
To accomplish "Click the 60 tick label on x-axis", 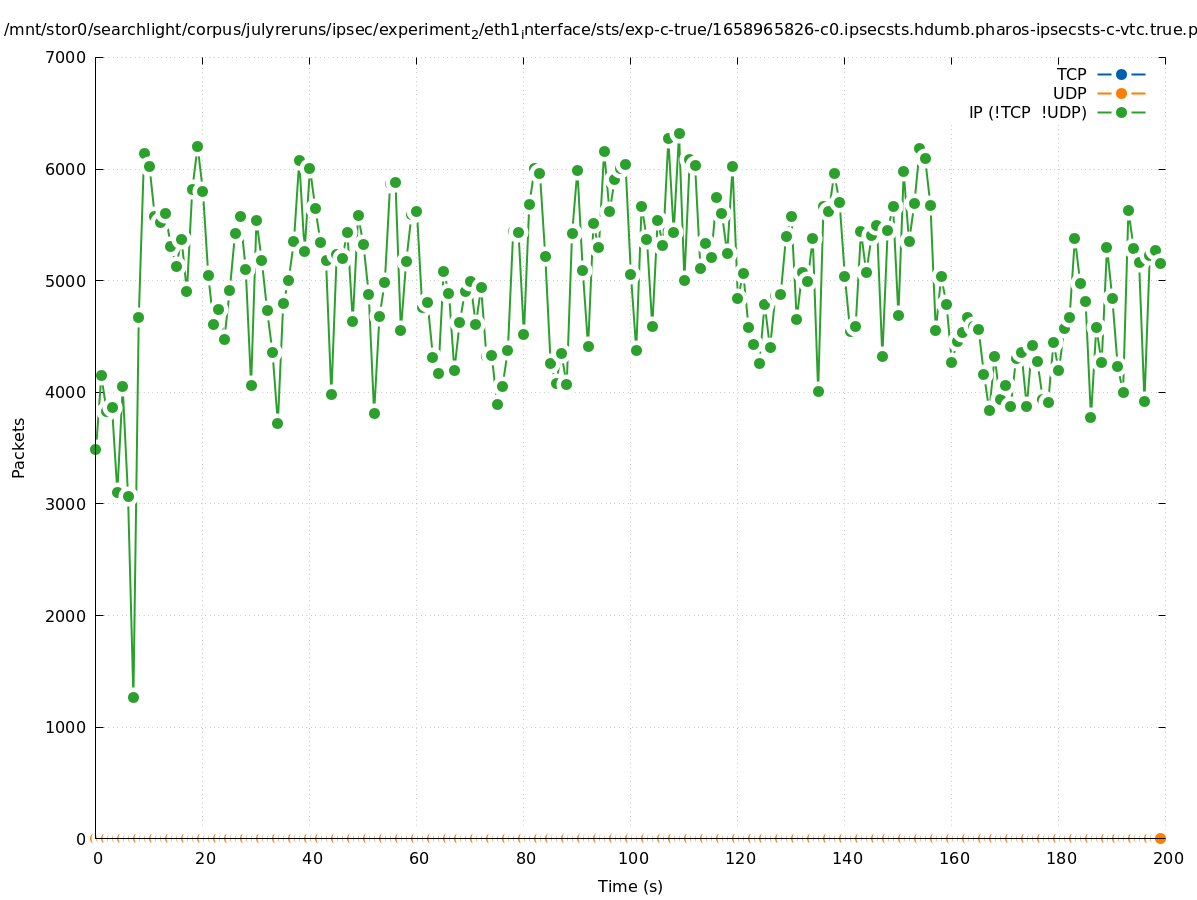I will tap(418, 858).
